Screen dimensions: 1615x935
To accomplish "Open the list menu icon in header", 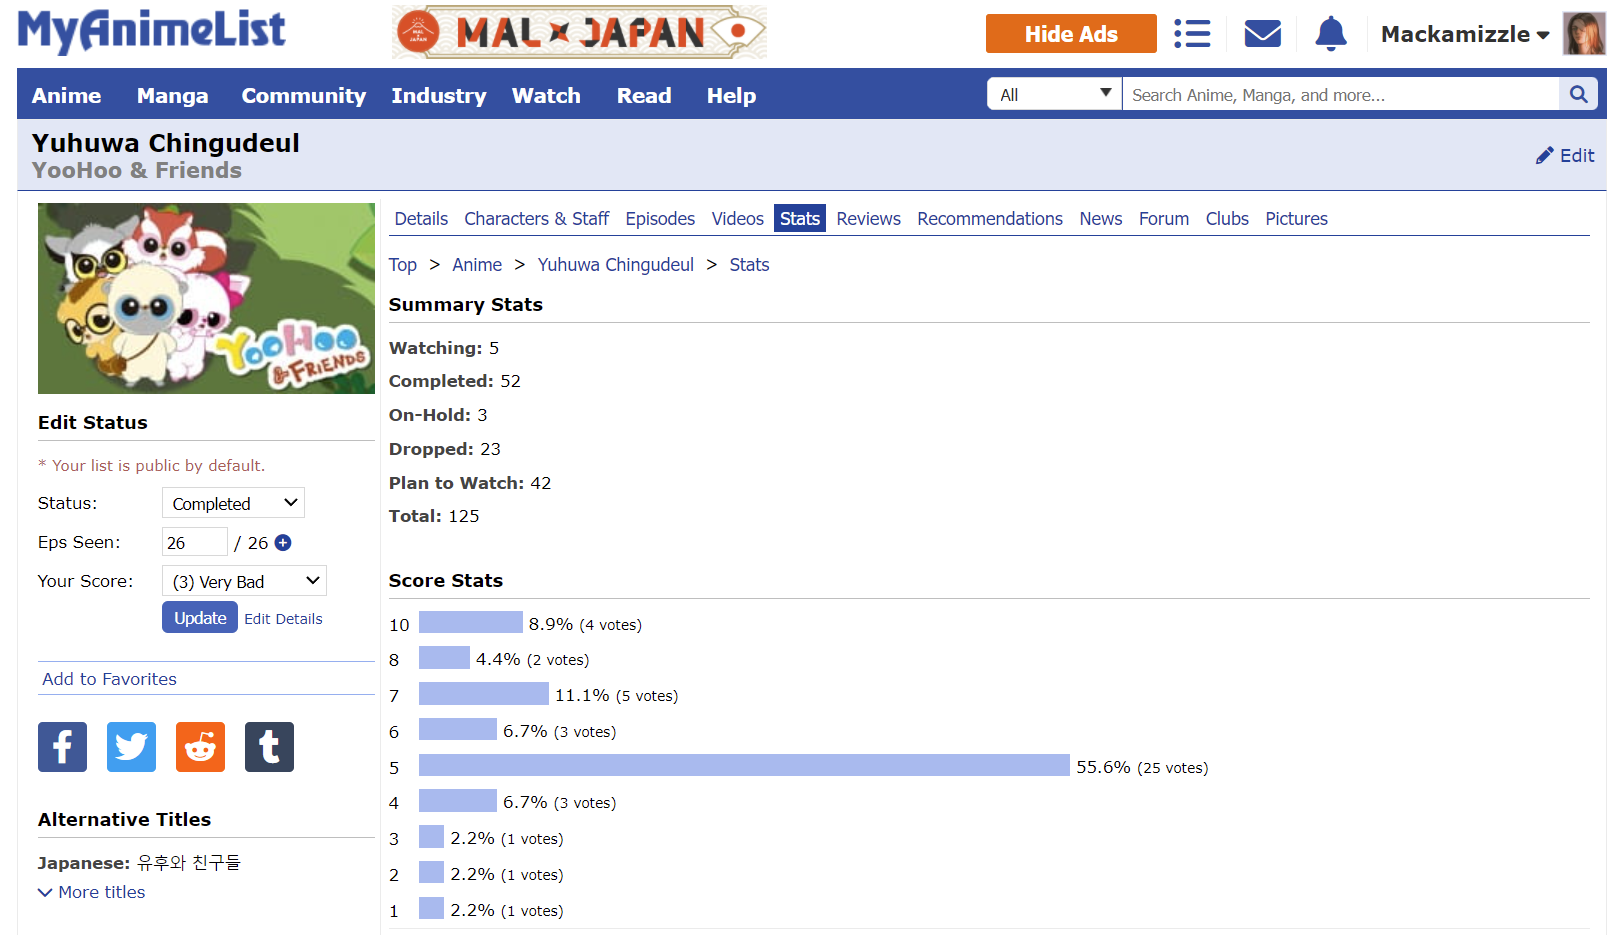I will coord(1192,34).
